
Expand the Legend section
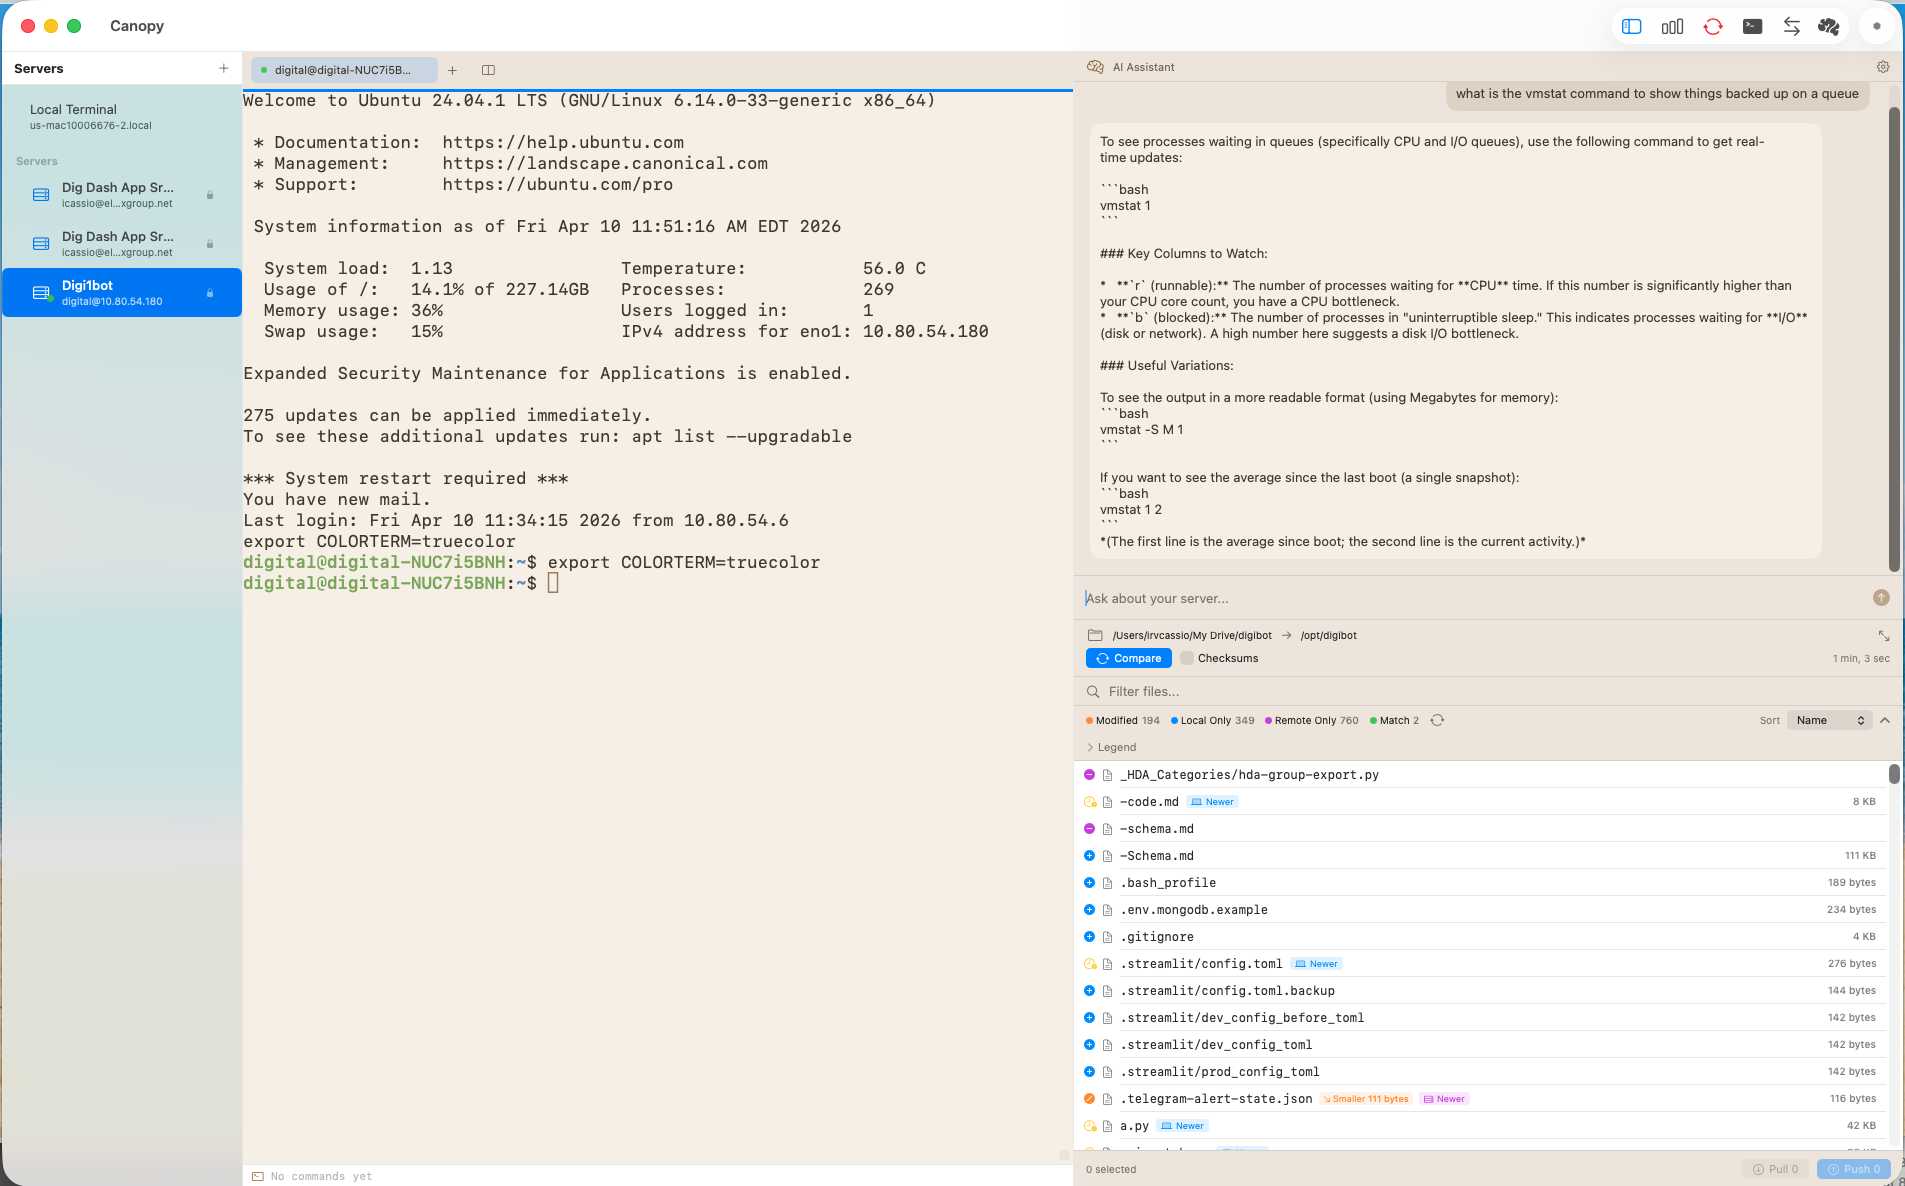pos(1111,747)
